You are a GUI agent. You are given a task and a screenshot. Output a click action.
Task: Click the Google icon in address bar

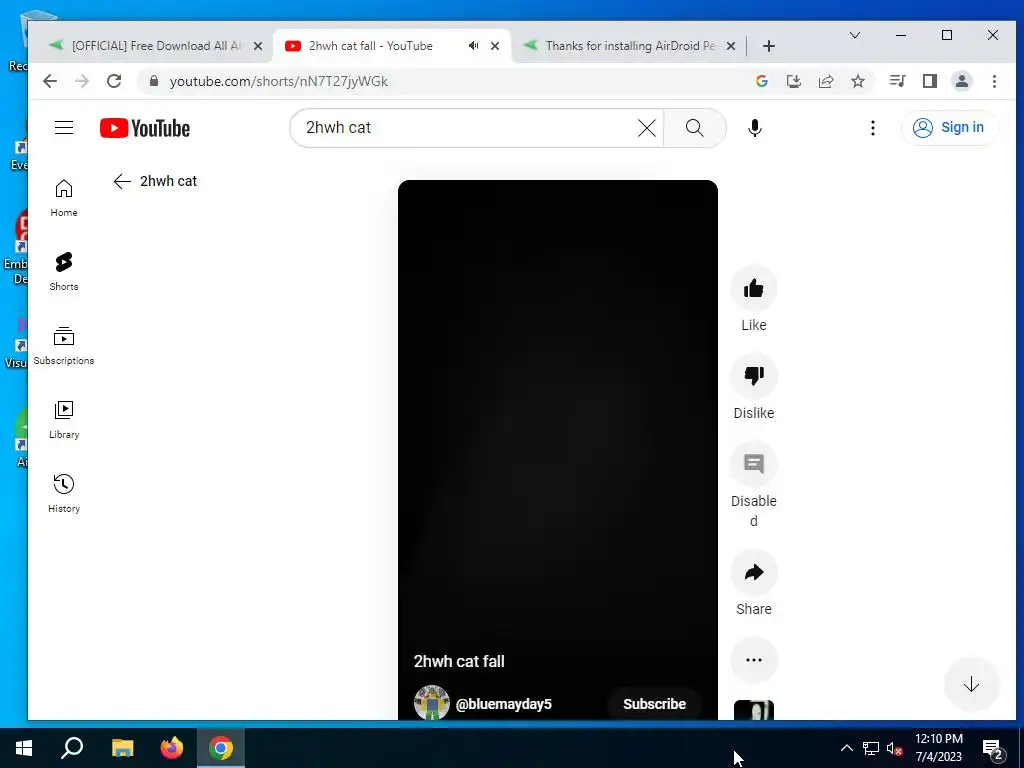(x=761, y=81)
